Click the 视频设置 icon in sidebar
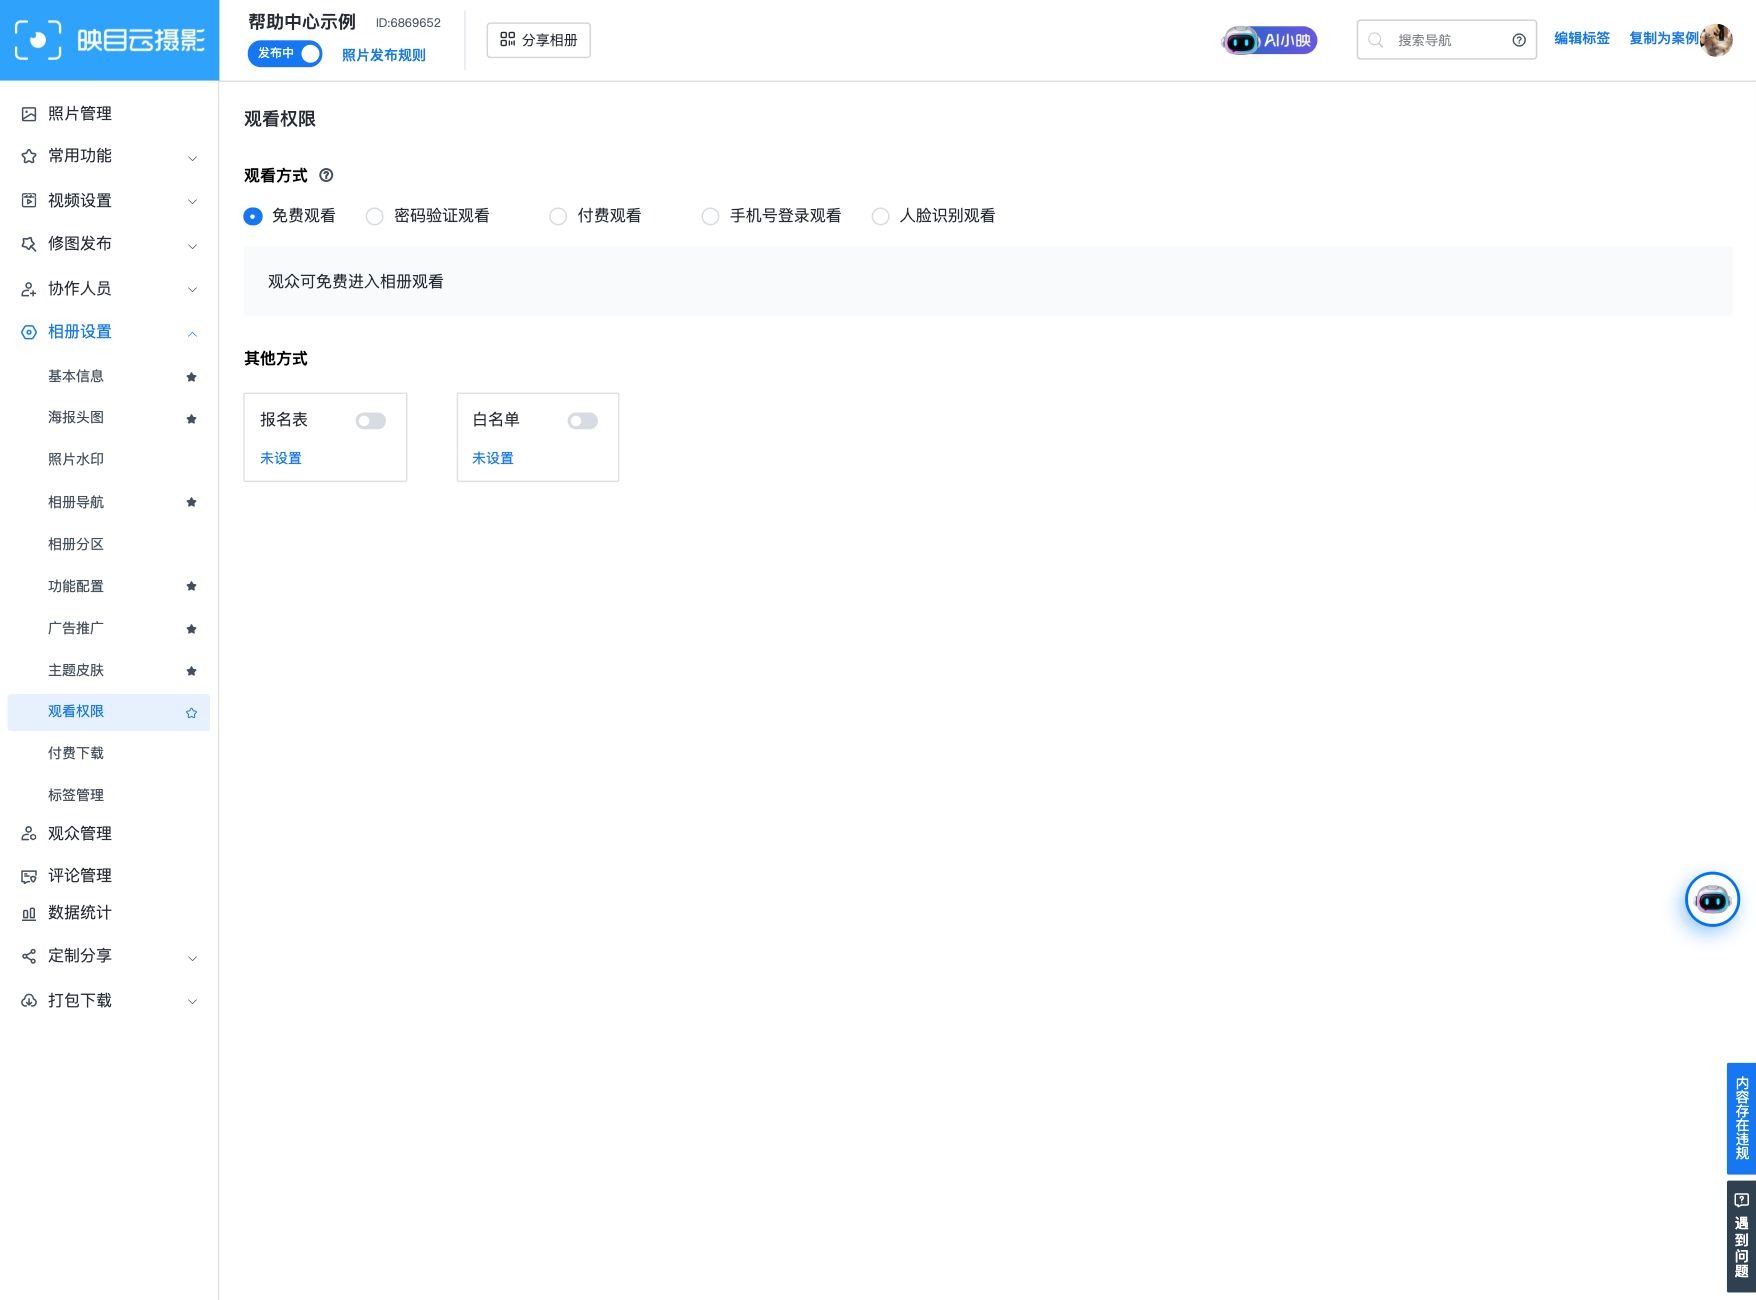The height and width of the screenshot is (1300, 1756). (29, 200)
